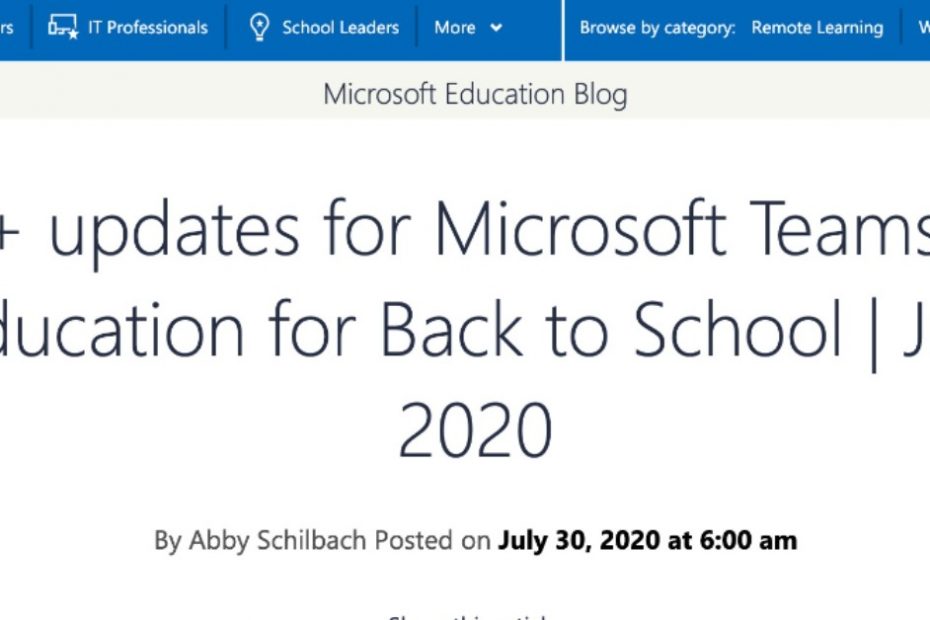930x620 pixels.
Task: Click the cut-off nav item ending in rs
Action: (x=6, y=28)
